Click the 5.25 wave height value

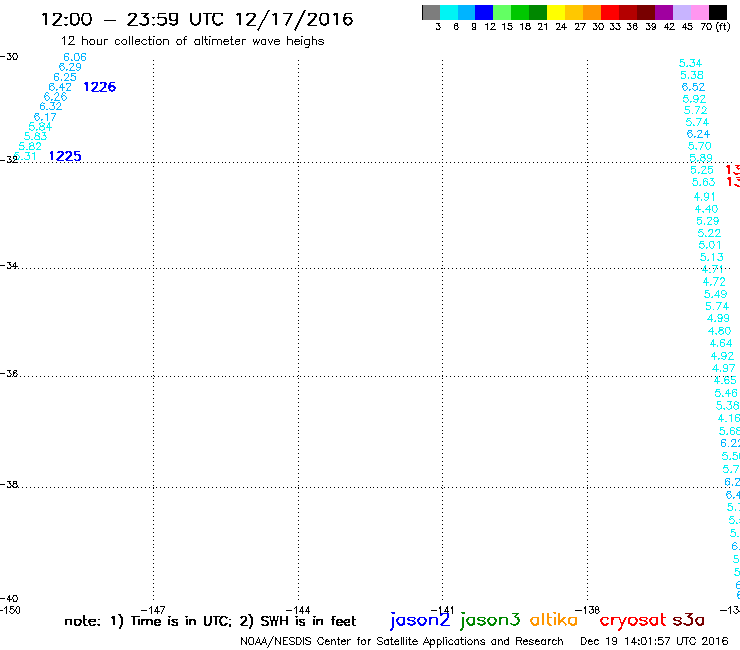702,170
